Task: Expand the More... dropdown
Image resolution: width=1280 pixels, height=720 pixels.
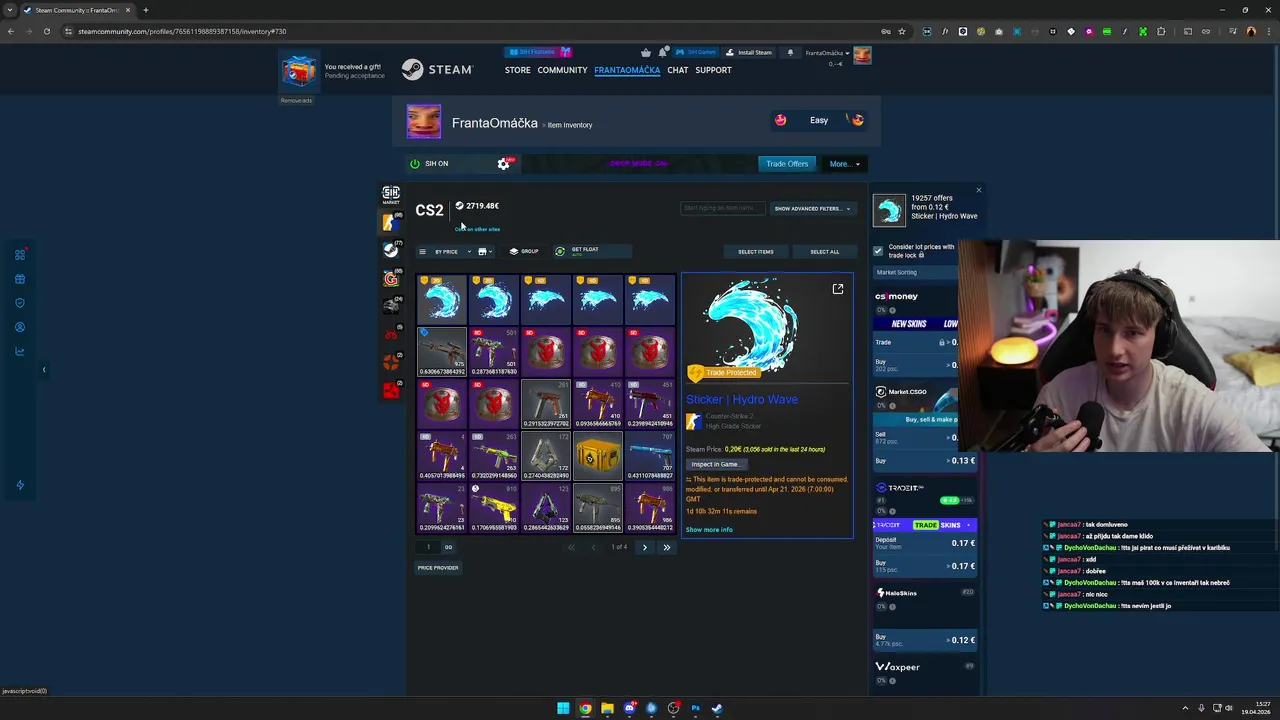Action: click(x=844, y=164)
